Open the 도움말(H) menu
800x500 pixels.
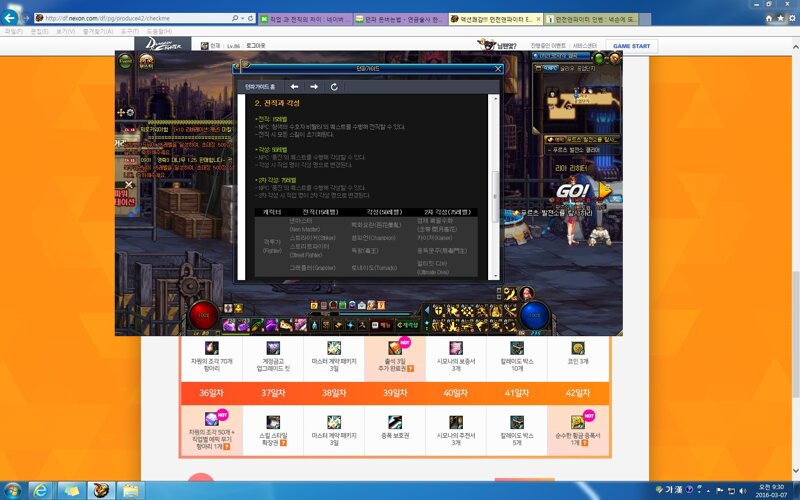(160, 32)
